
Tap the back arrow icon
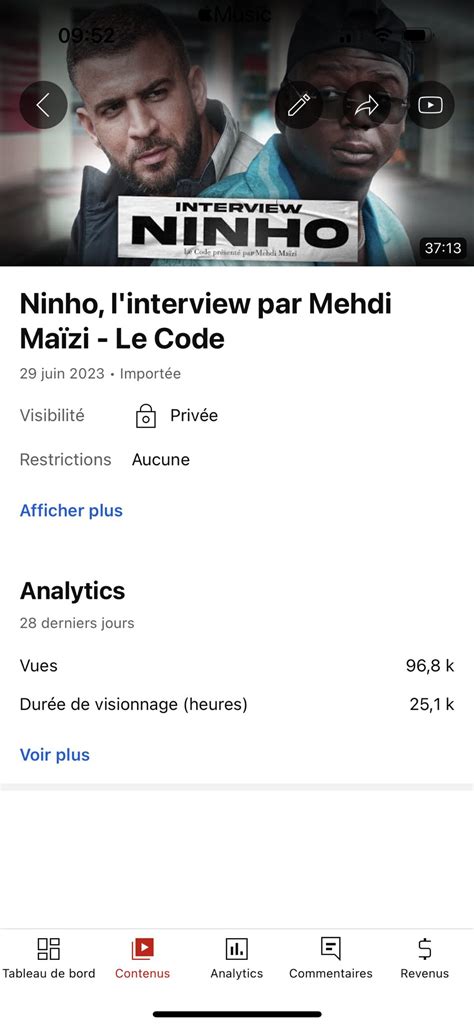point(43,105)
